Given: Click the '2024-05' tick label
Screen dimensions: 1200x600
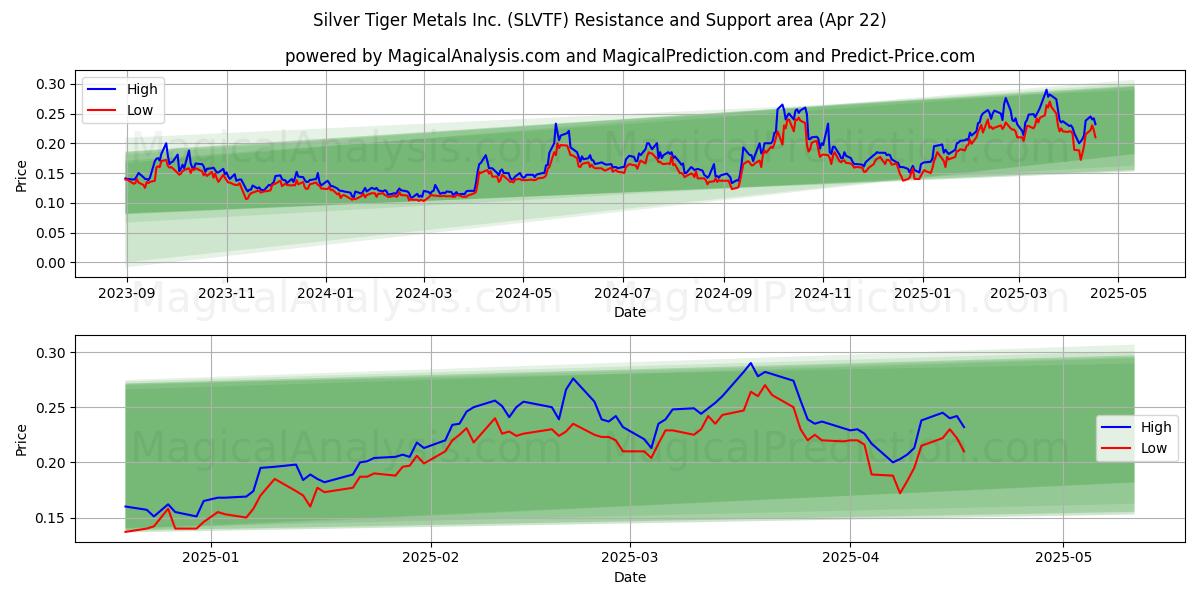Looking at the screenshot, I should [x=524, y=293].
